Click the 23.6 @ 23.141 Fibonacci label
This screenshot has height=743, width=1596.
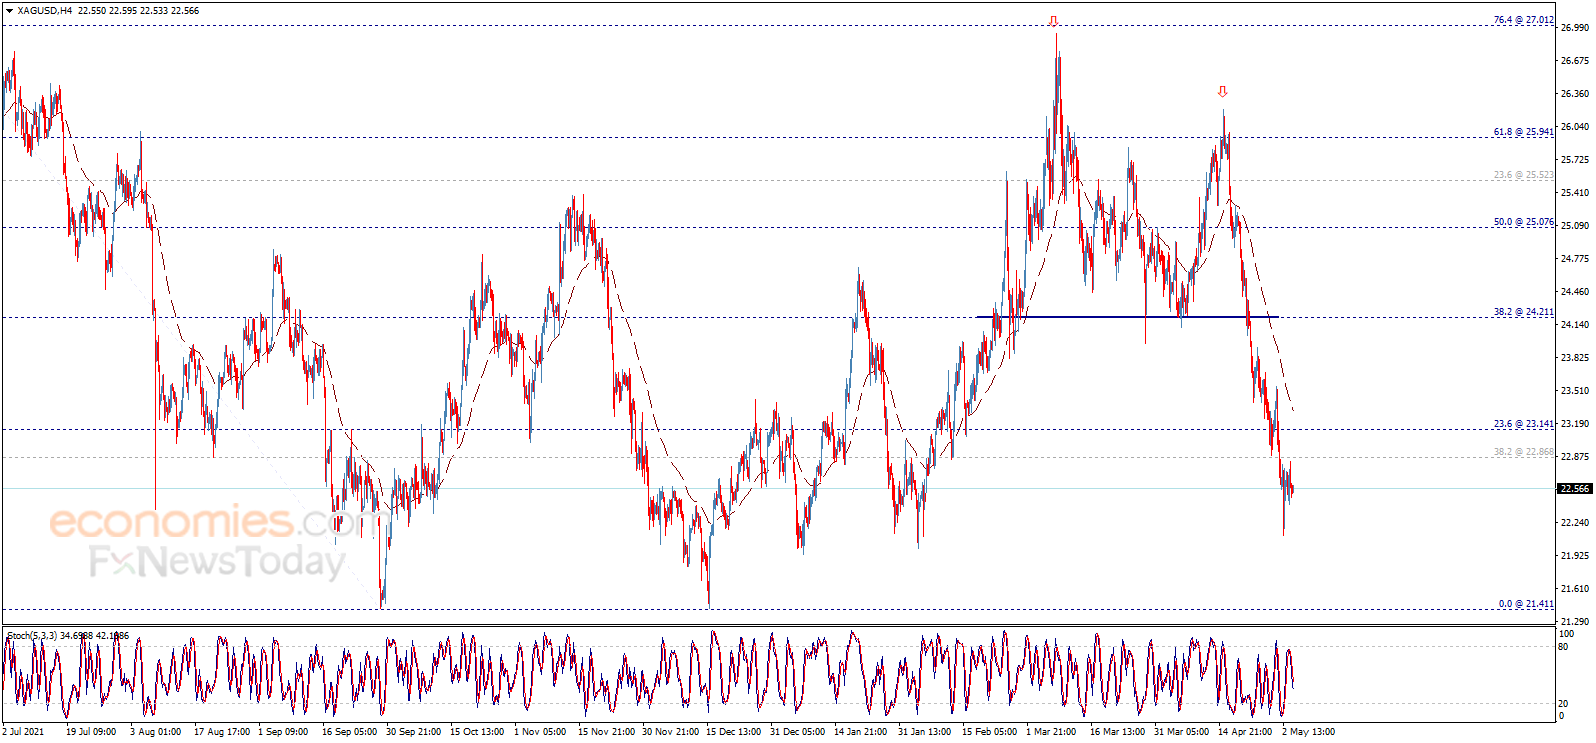click(x=1523, y=424)
